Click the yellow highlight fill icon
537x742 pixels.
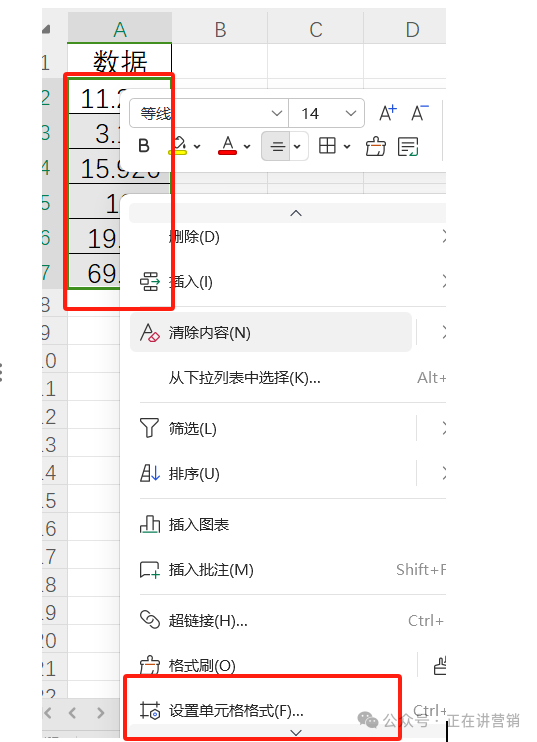(178, 146)
